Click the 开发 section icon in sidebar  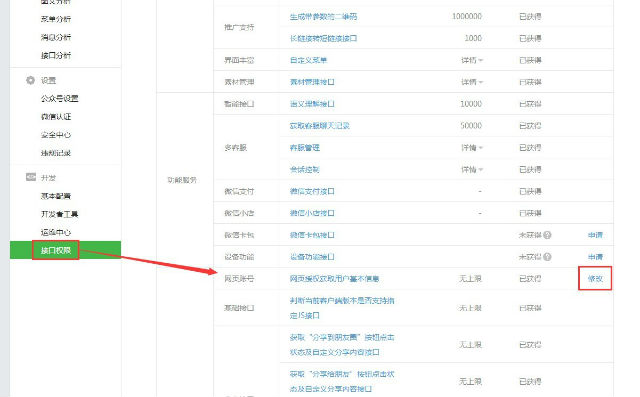coord(31,177)
